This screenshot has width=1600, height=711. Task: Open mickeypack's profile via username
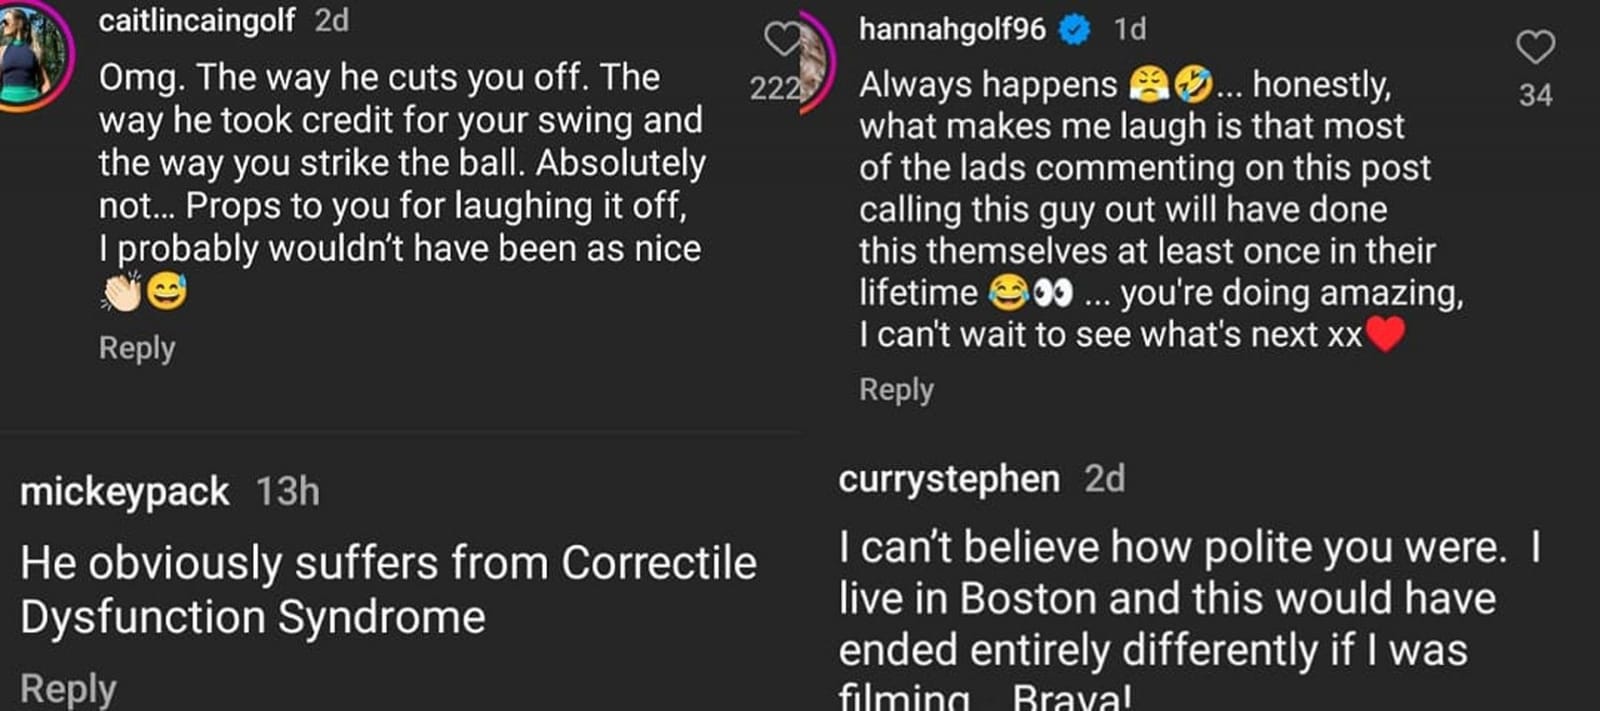[125, 492]
